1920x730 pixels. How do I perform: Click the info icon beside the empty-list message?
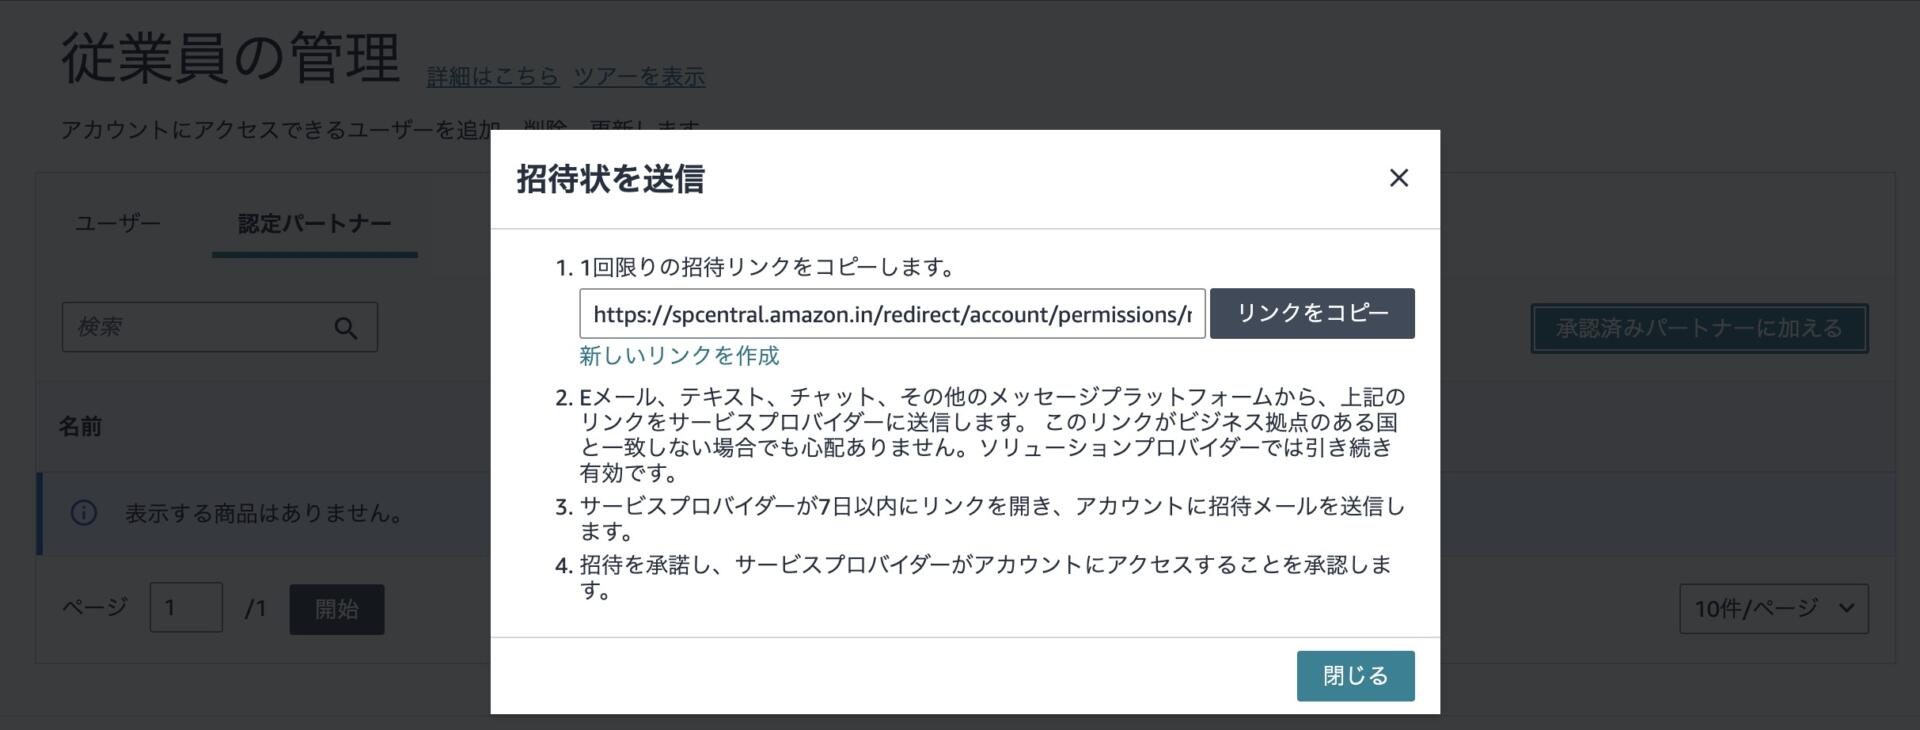point(84,513)
